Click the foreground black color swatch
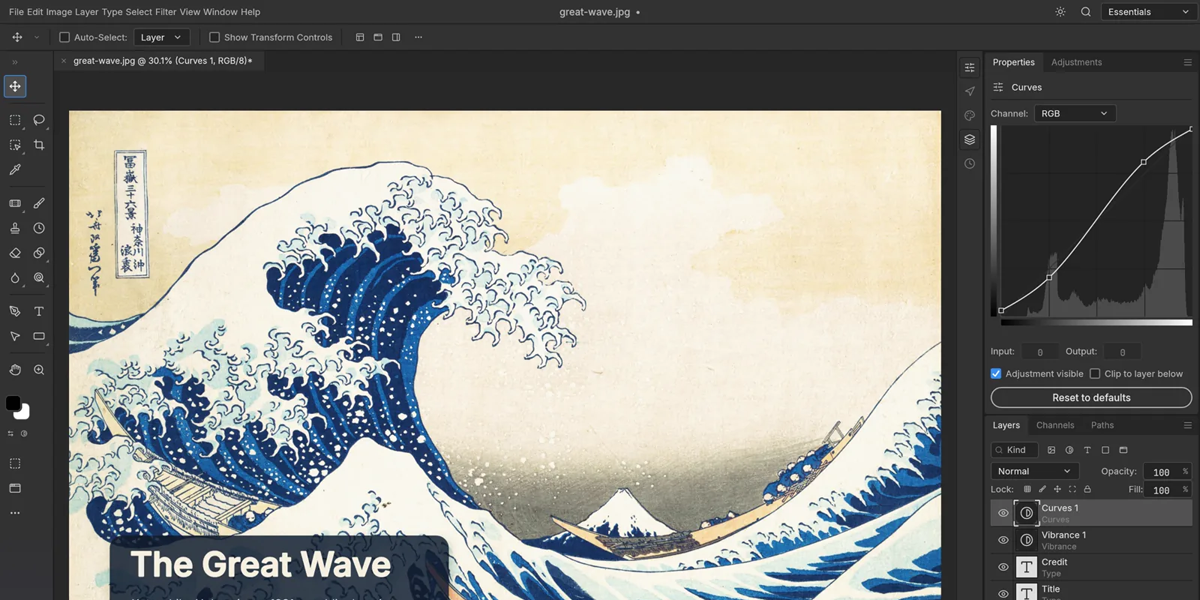1200x600 pixels. click(12, 403)
